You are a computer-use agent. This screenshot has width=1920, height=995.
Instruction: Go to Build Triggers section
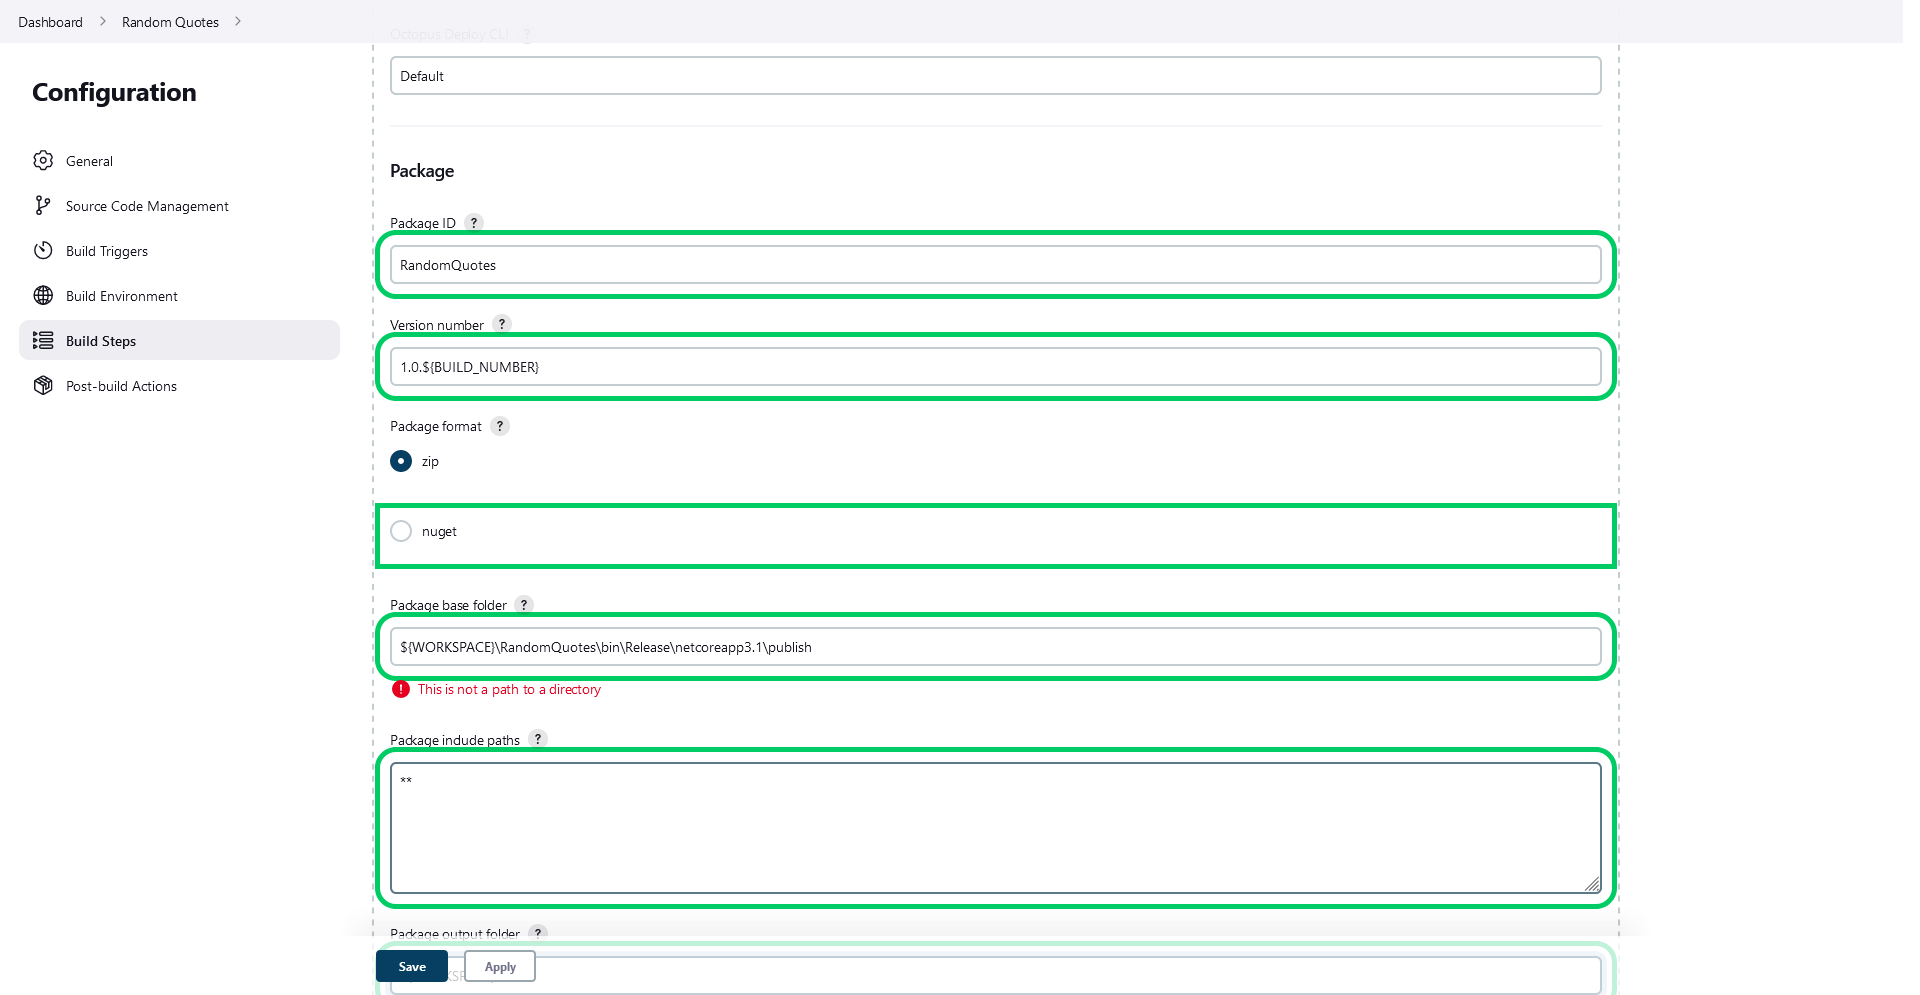[180, 251]
